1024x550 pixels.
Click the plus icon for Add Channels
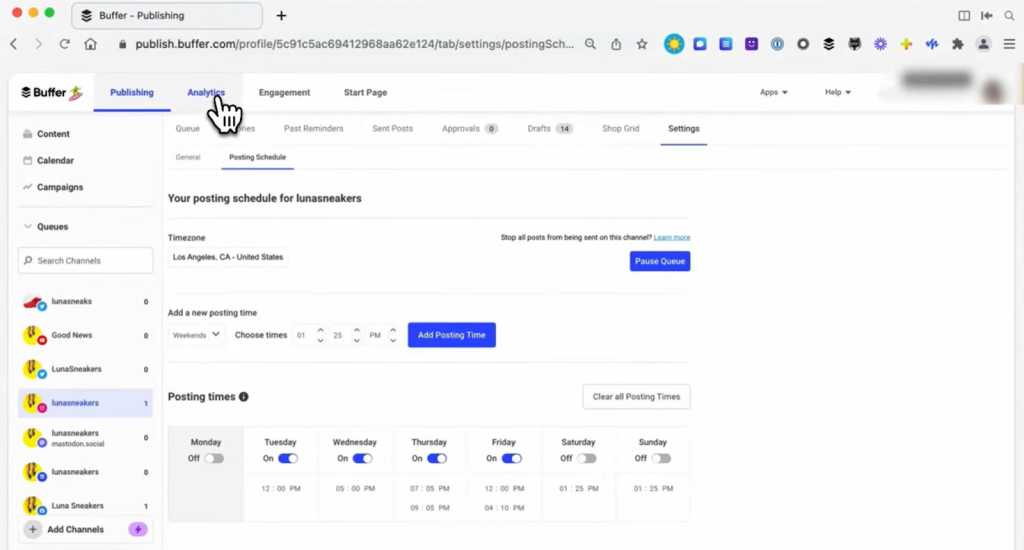coord(33,530)
